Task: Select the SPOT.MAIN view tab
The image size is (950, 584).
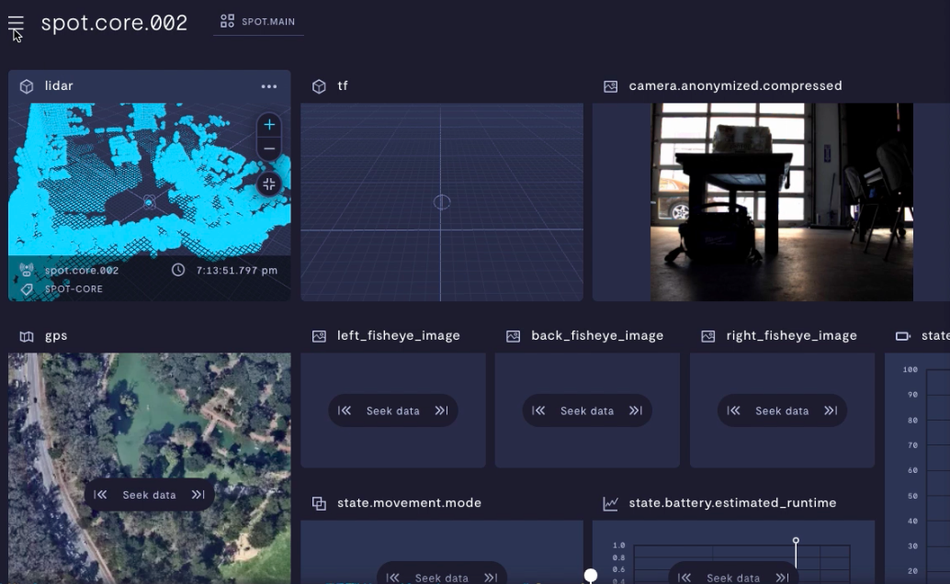Action: tap(258, 22)
